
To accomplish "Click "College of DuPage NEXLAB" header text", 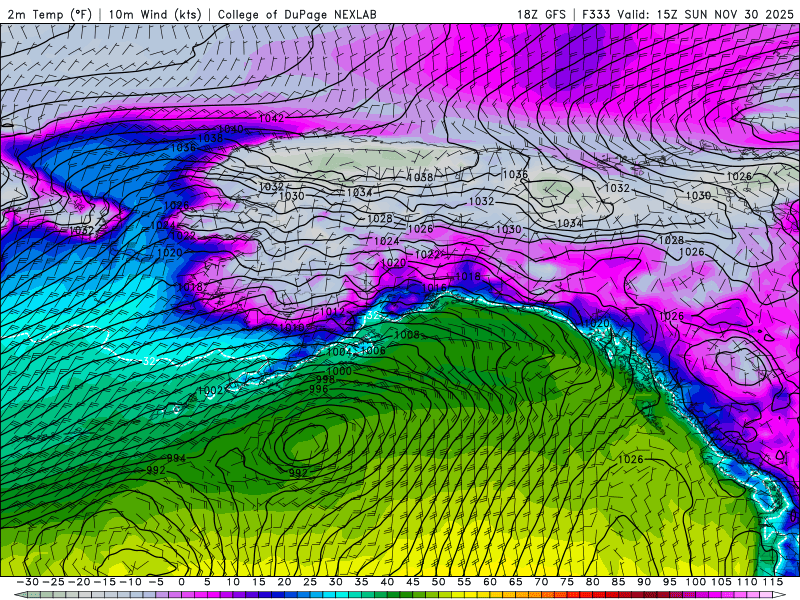I will click(297, 14).
